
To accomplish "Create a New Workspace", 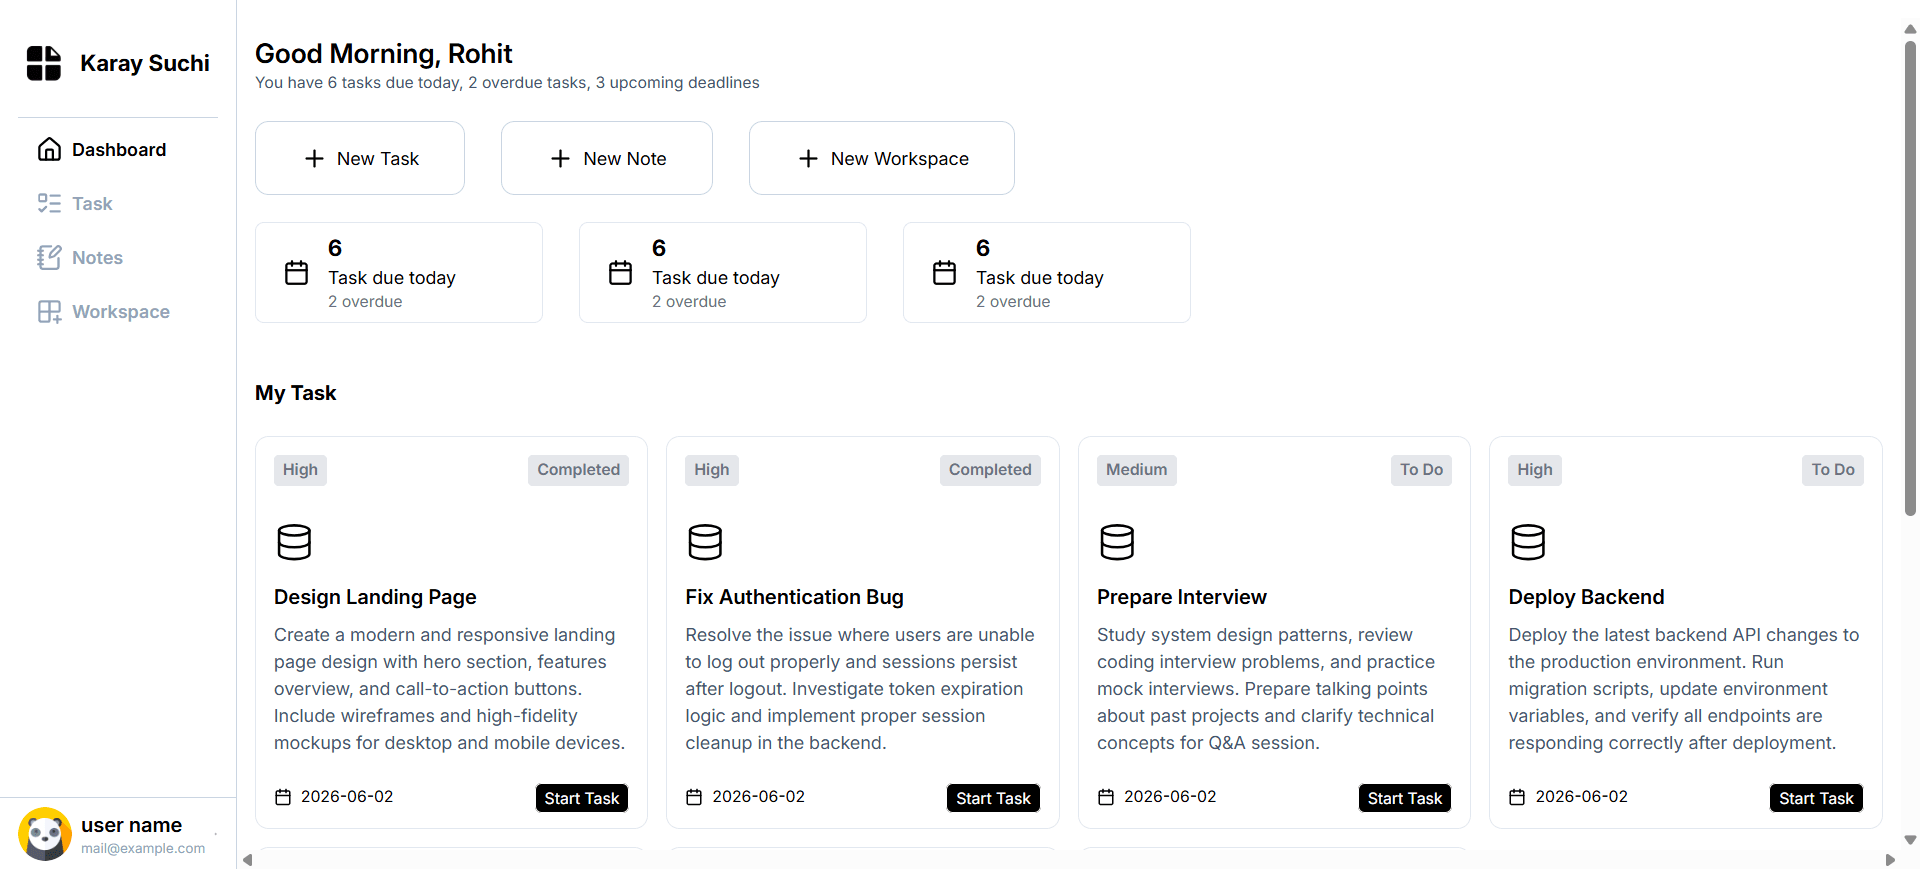I will 882,158.
